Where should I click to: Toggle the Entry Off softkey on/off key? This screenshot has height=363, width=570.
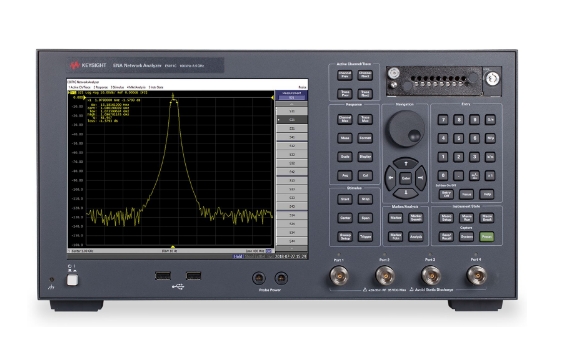446,194
